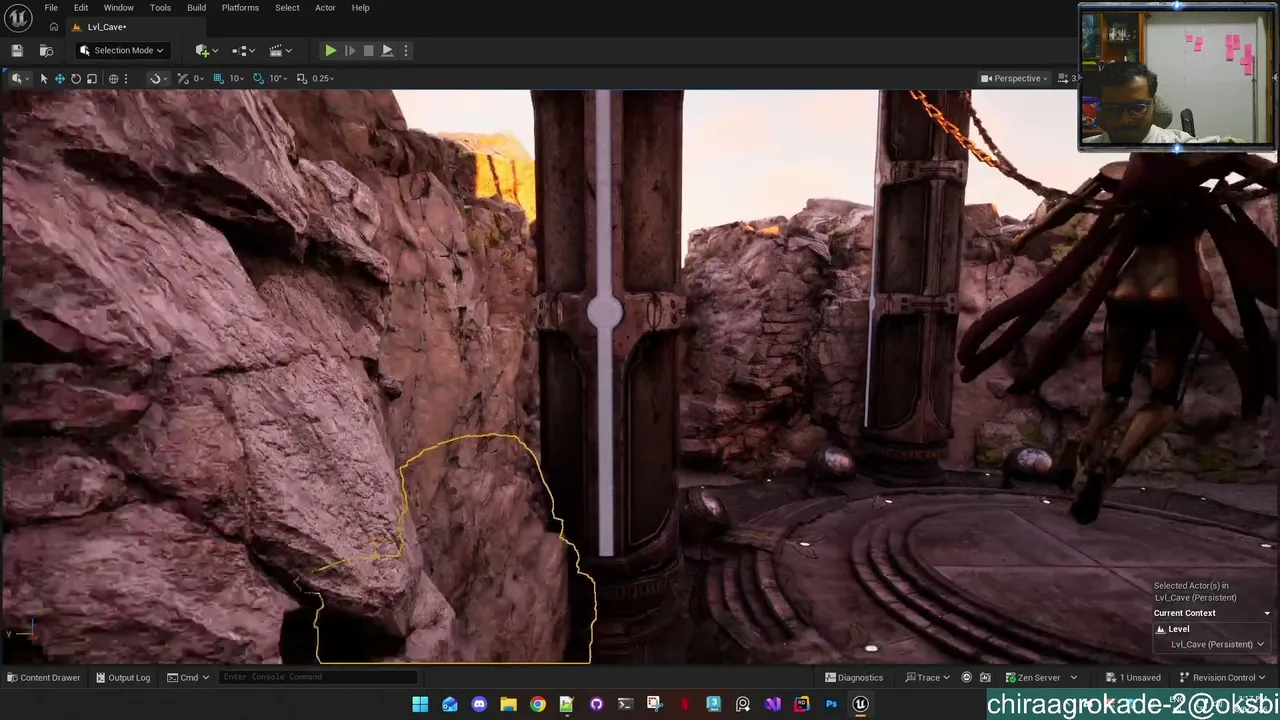
Task: Open the Window menu
Action: point(118,8)
